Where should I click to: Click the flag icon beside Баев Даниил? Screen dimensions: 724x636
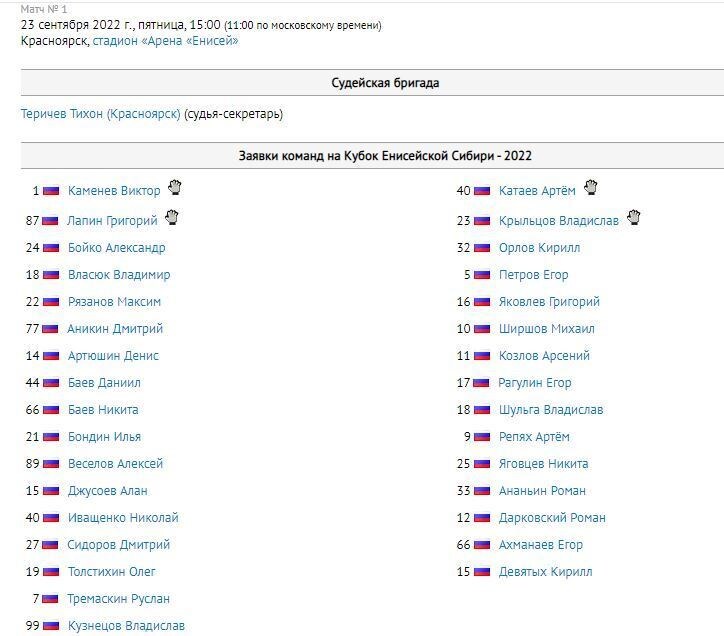(x=51, y=383)
